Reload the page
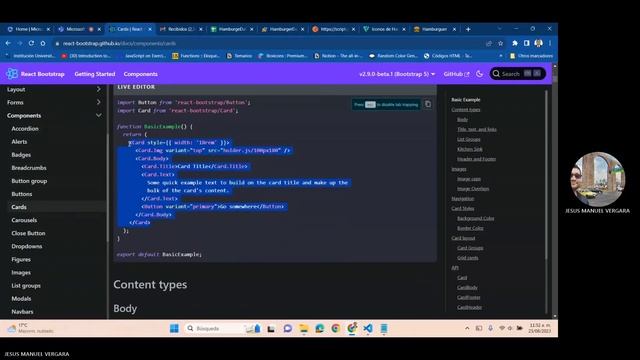Screen dimensions: 640x360 point(31,43)
